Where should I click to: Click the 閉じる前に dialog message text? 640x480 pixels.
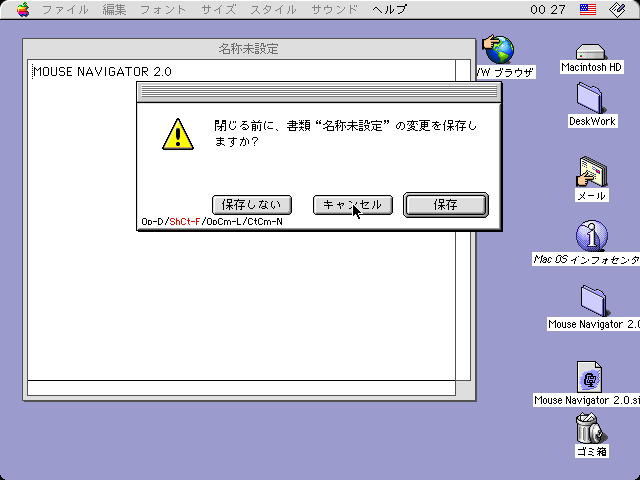pyautogui.click(x=345, y=133)
